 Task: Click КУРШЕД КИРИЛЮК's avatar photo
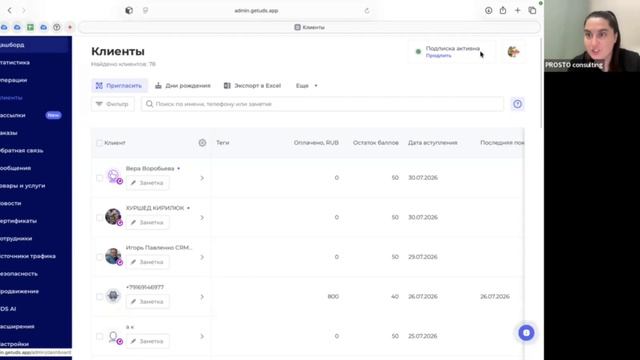click(x=113, y=216)
